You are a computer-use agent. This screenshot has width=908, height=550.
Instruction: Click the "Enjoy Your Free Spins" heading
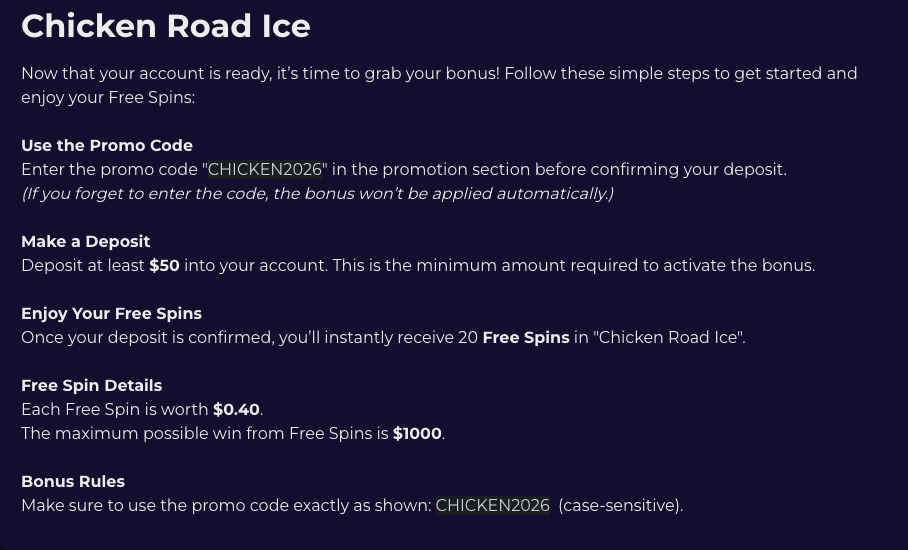(111, 314)
